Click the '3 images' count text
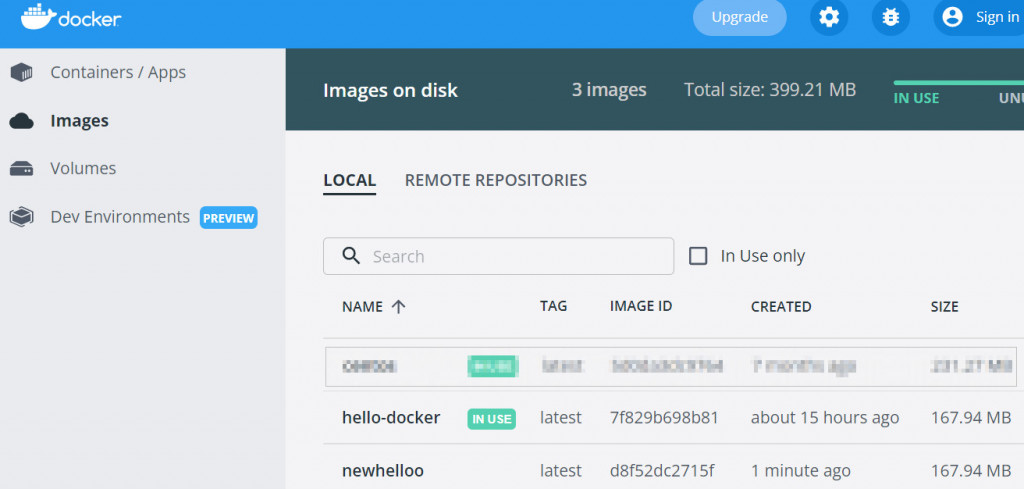Image resolution: width=1024 pixels, height=489 pixels. (609, 90)
